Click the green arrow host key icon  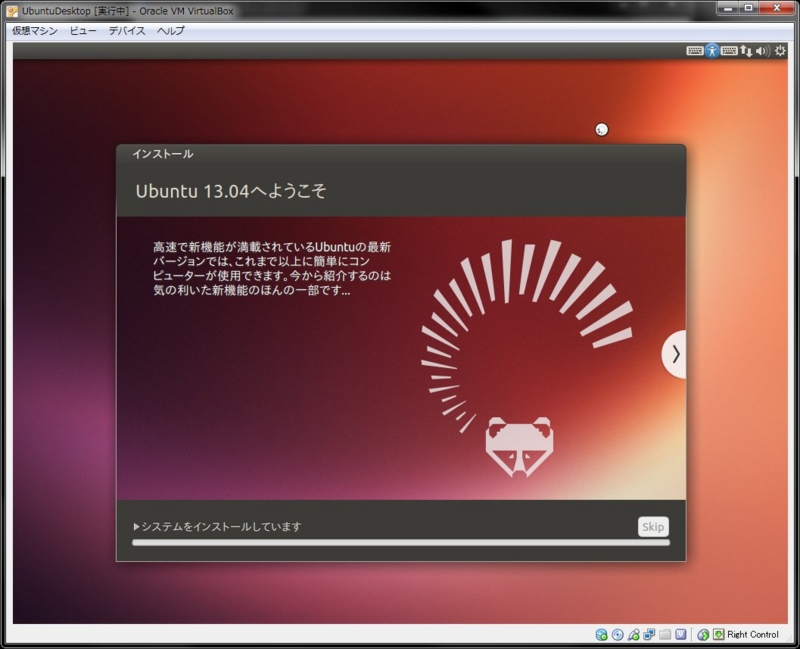pyautogui.click(x=718, y=635)
